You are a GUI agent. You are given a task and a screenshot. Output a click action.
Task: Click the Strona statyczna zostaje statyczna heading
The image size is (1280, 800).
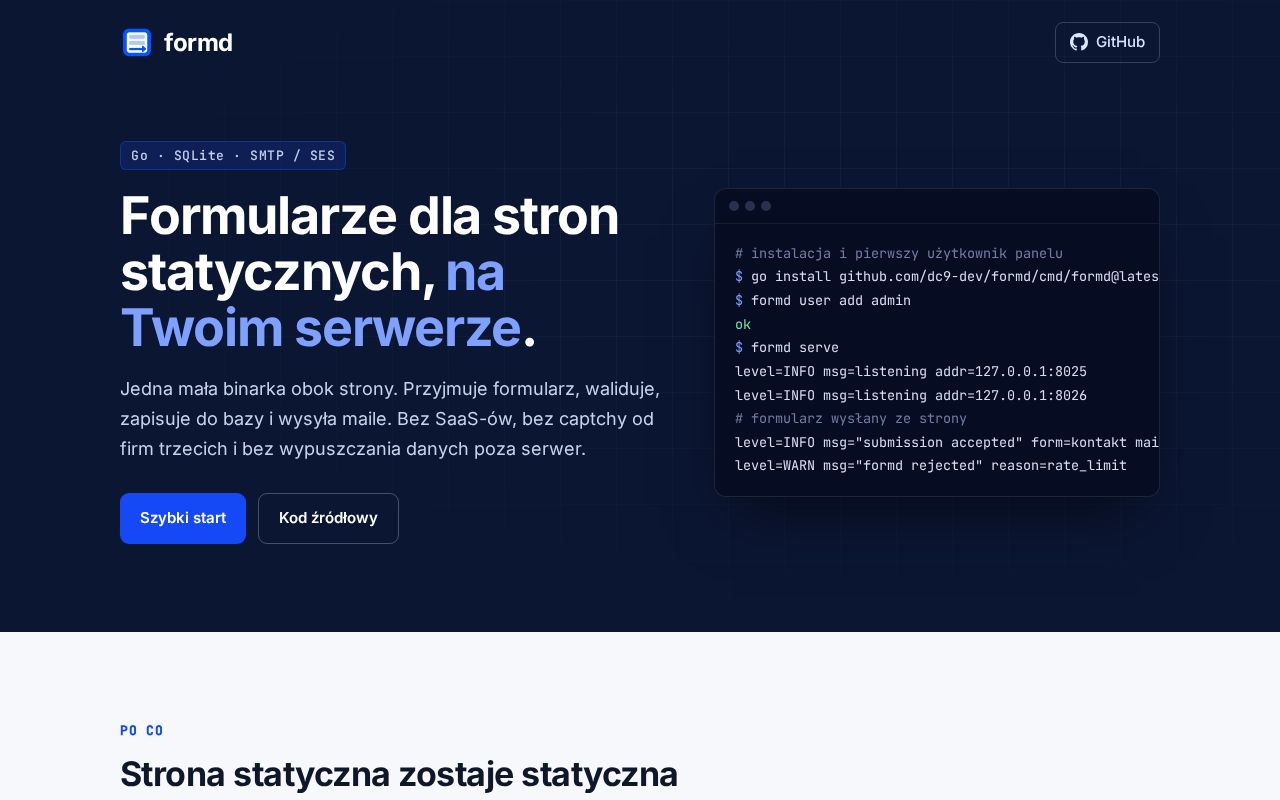[x=399, y=774]
